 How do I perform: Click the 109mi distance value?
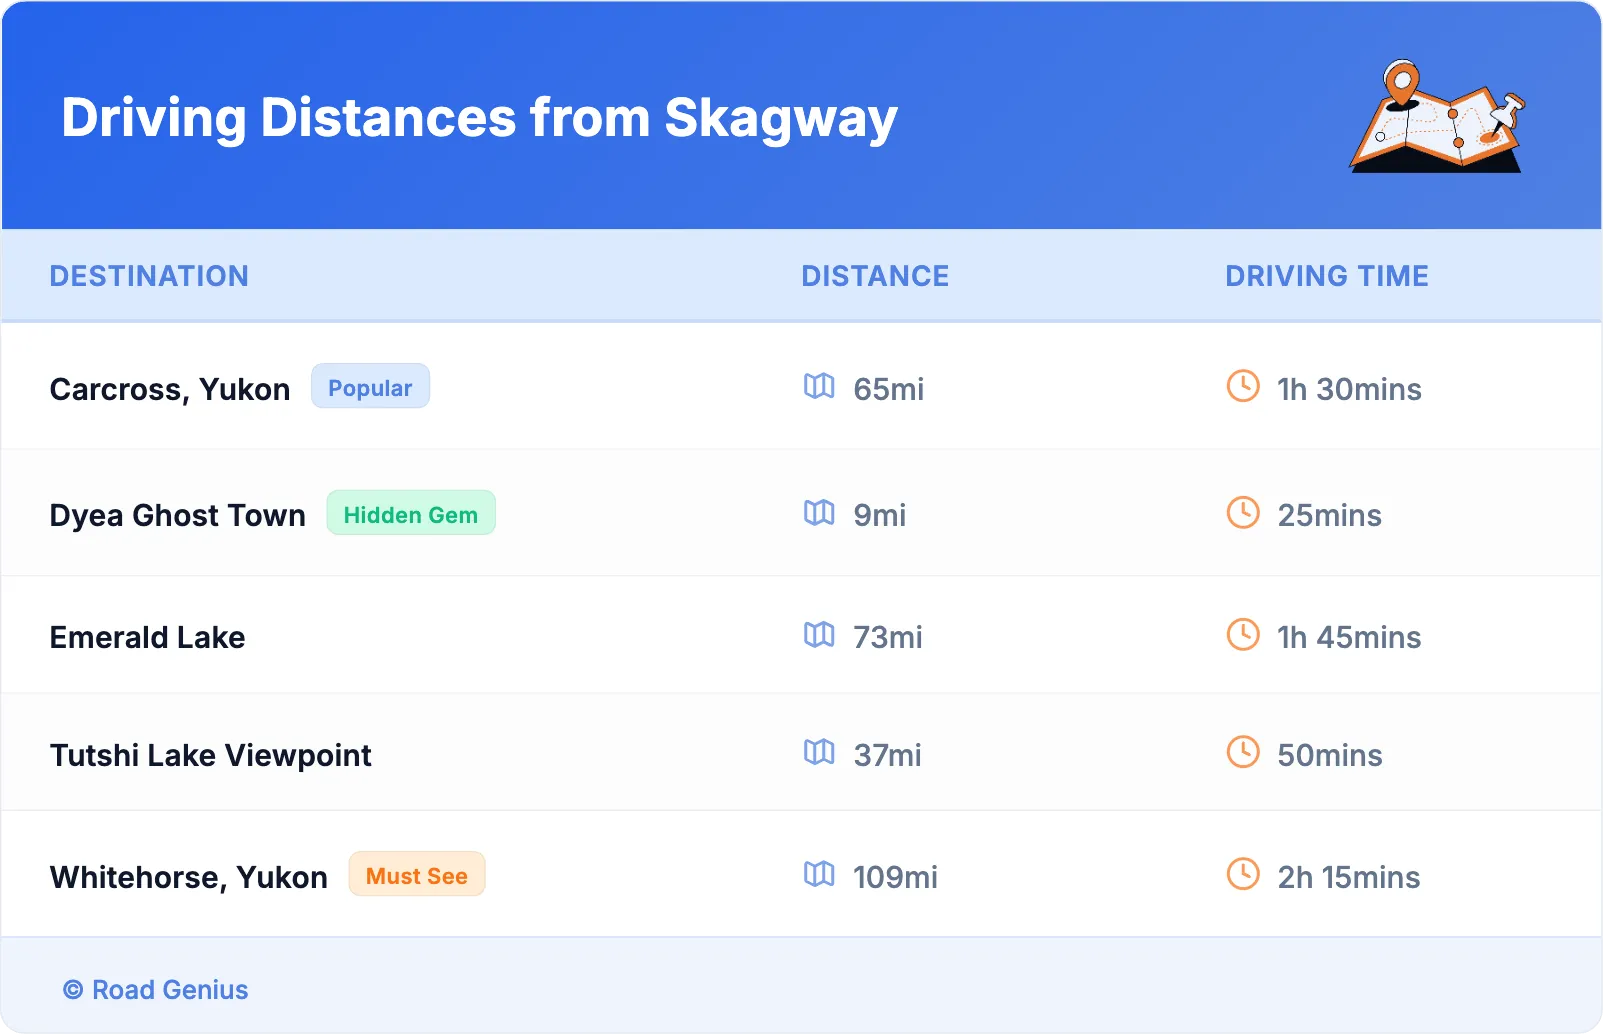point(896,877)
